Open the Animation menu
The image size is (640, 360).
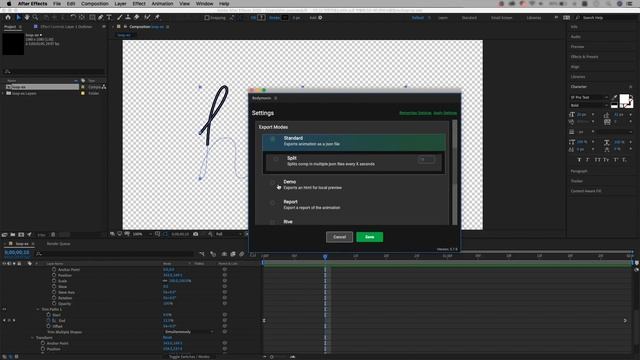pos(162,3)
